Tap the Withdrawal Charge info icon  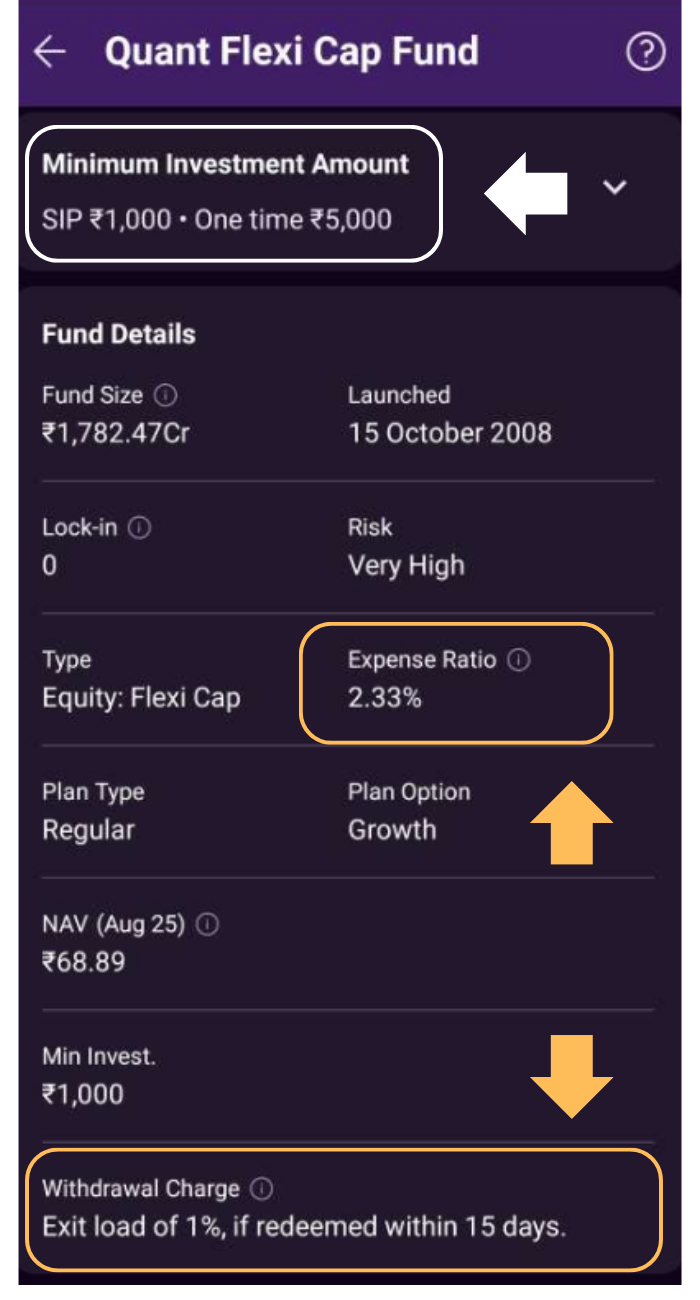[262, 1189]
